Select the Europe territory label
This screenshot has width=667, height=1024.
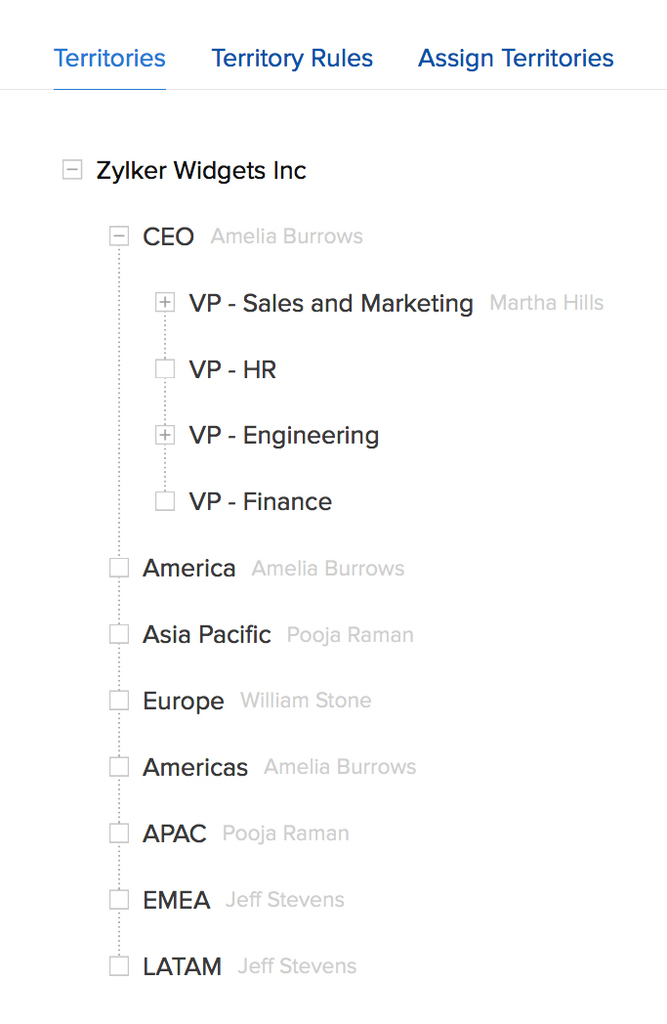183,701
